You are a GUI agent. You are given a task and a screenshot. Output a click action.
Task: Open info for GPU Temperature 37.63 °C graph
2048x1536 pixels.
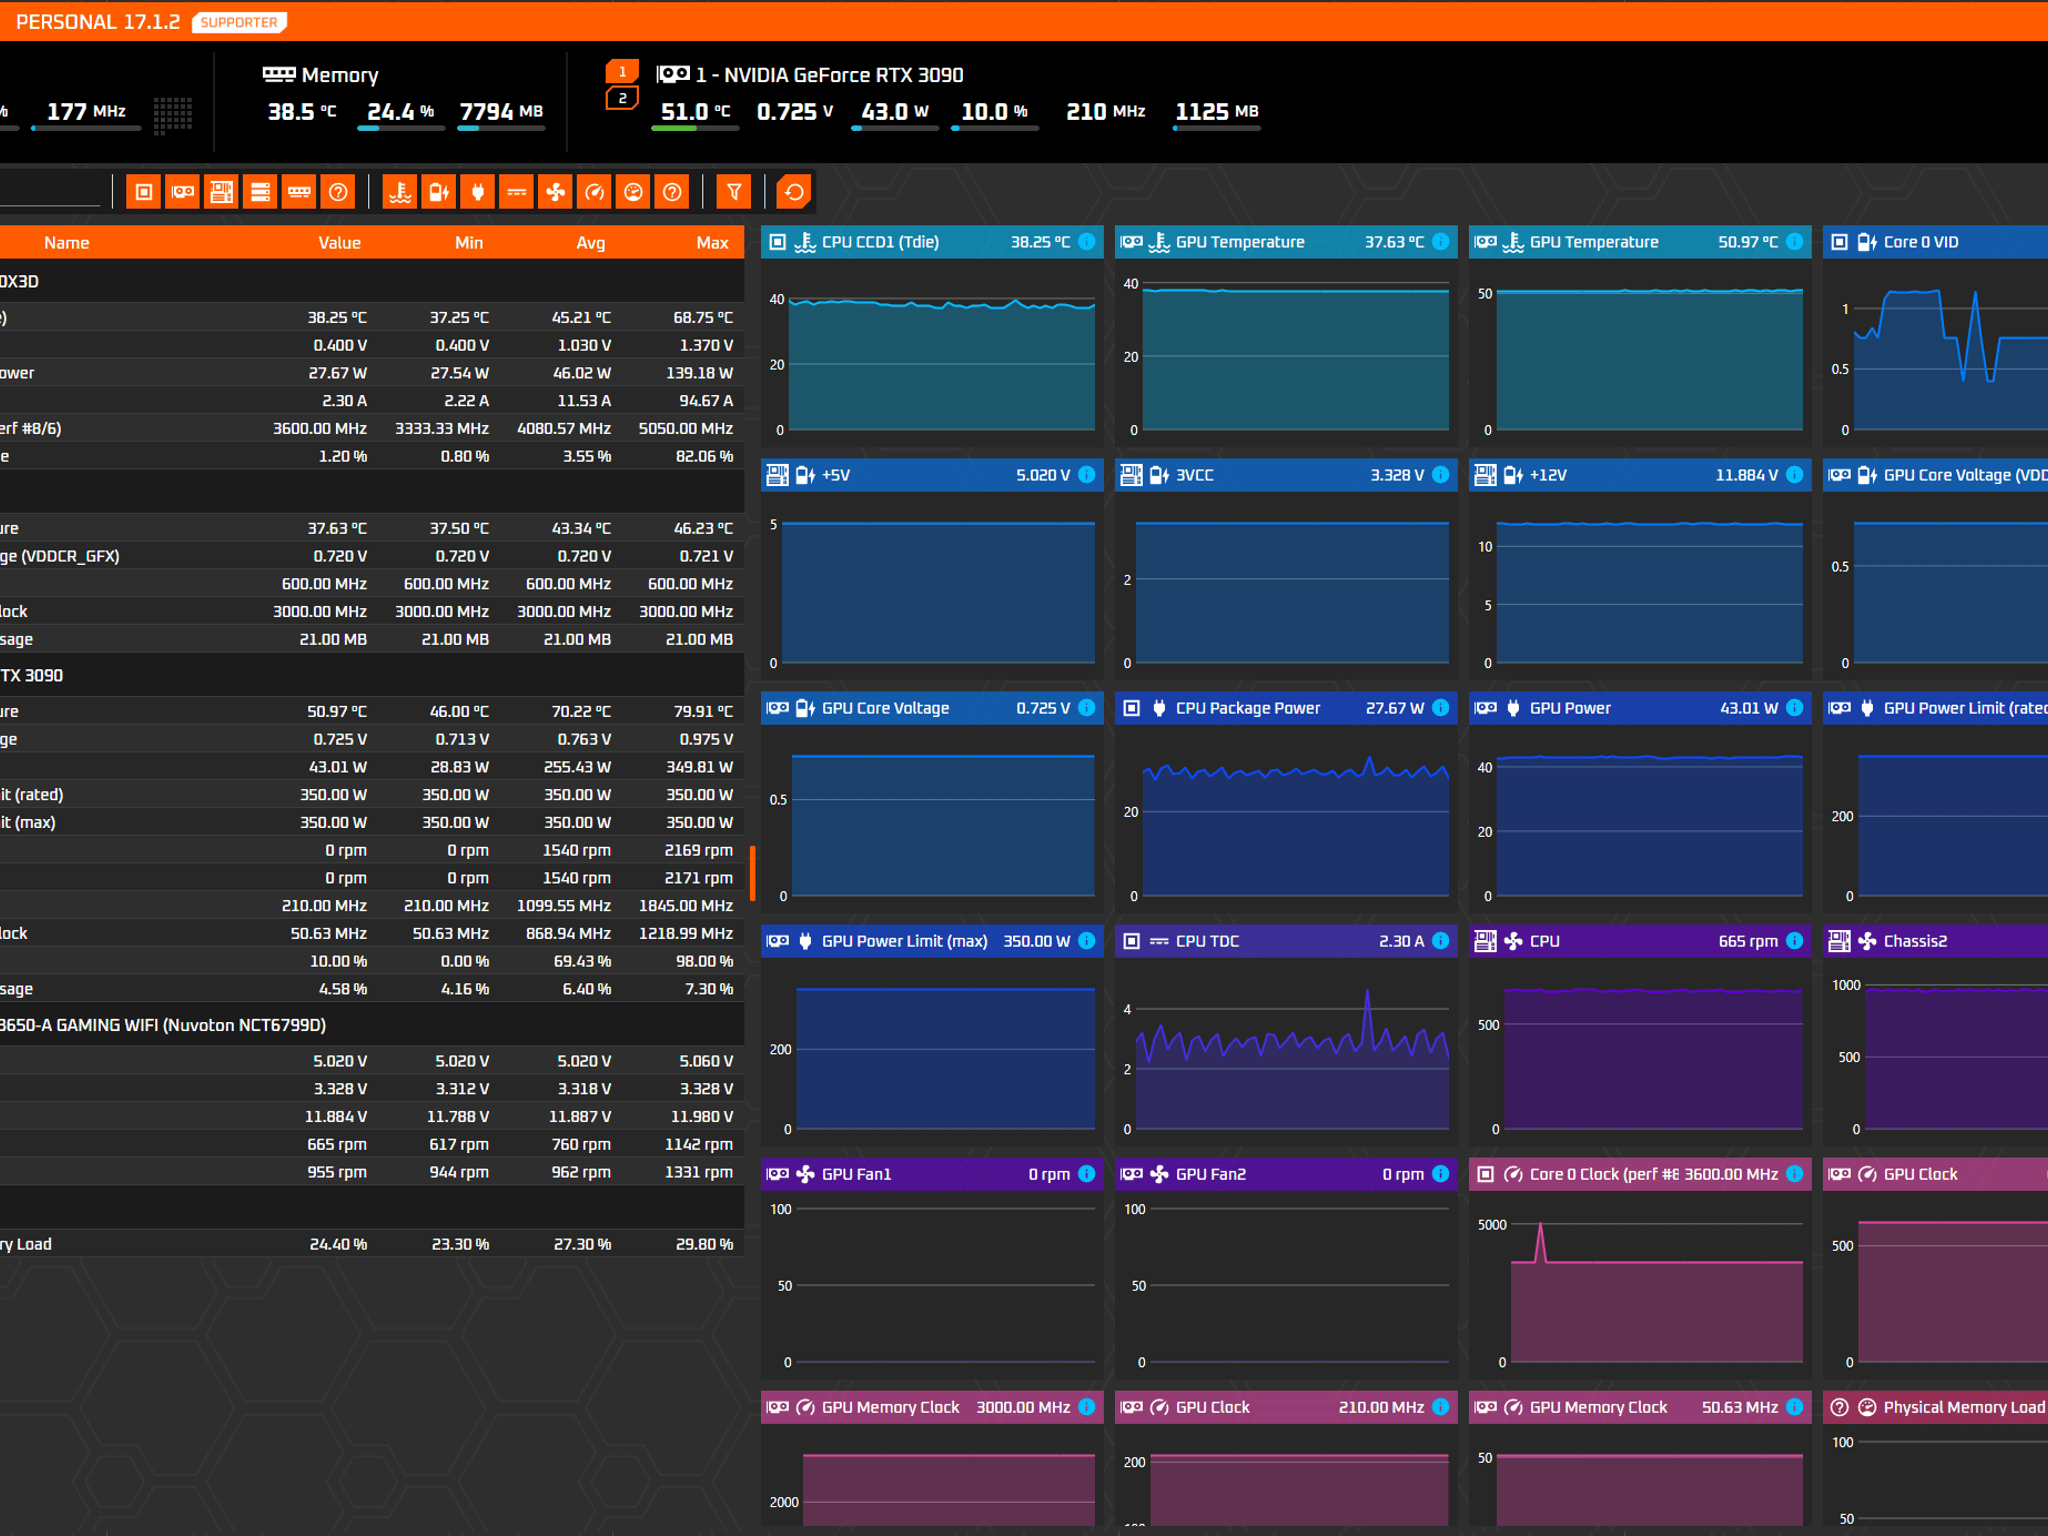click(x=1441, y=242)
